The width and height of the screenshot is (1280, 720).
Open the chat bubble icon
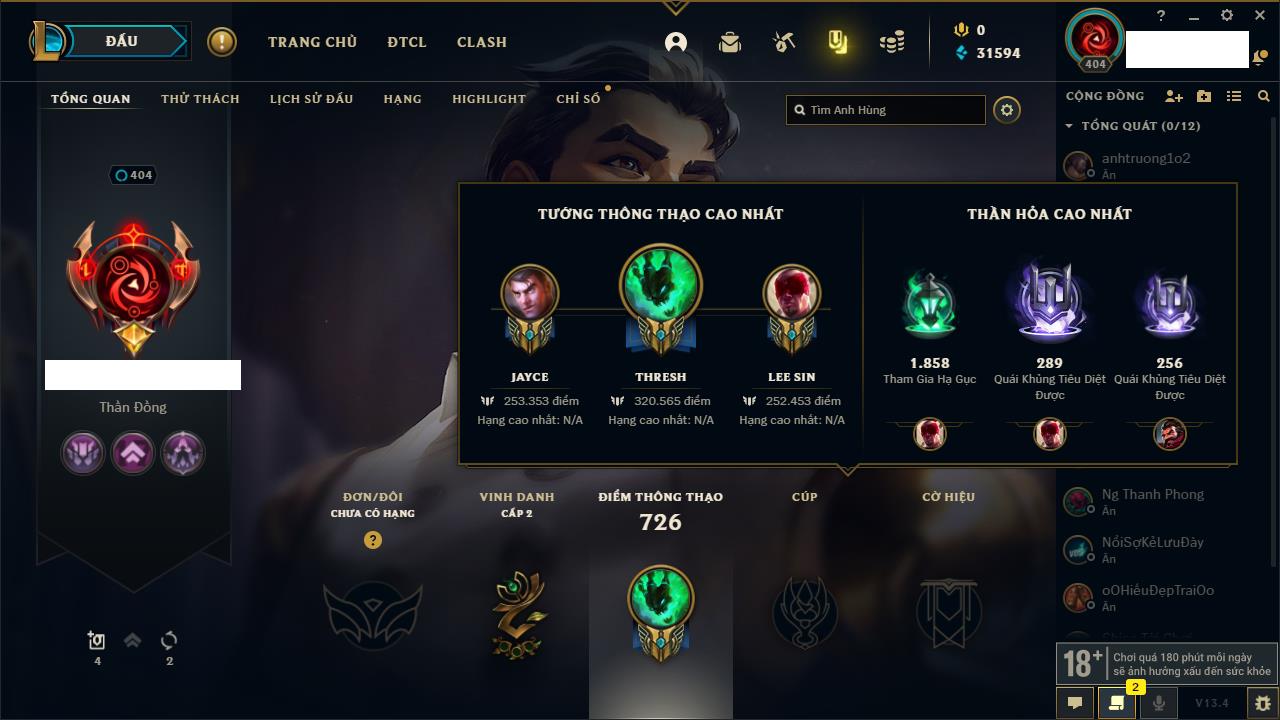1075,703
